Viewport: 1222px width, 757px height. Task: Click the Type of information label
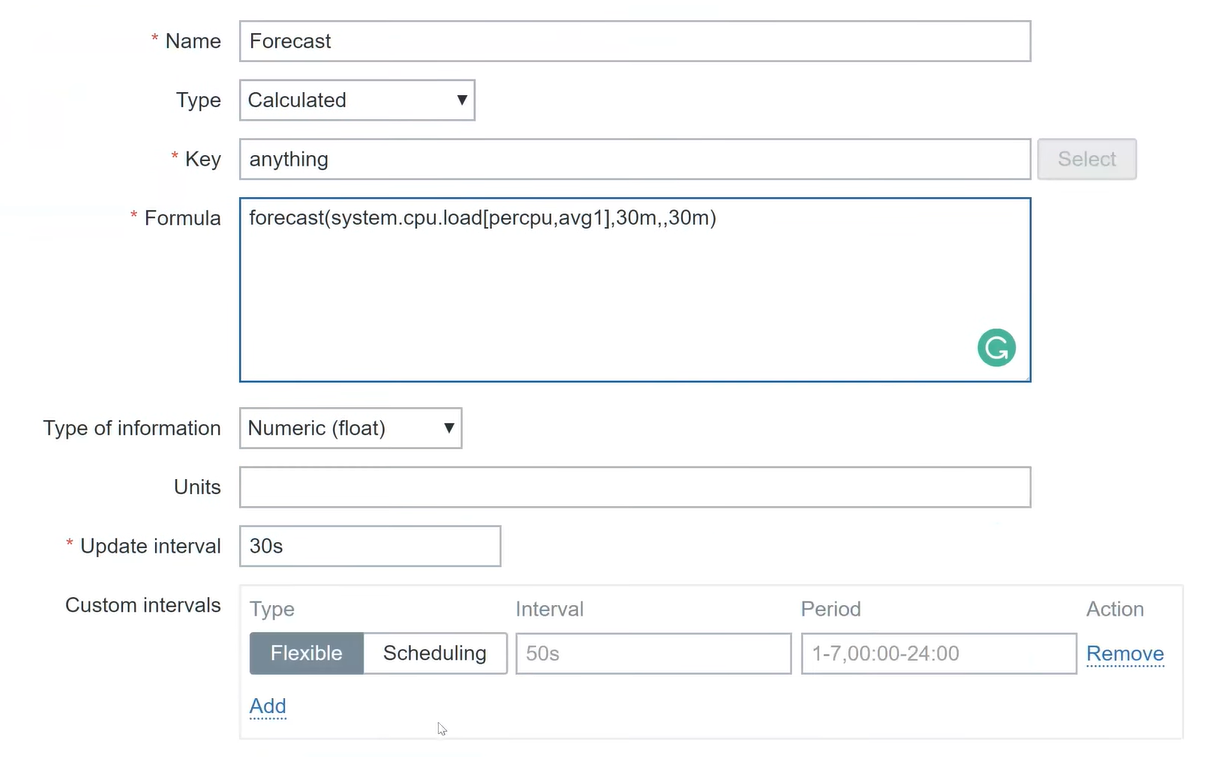coord(132,428)
